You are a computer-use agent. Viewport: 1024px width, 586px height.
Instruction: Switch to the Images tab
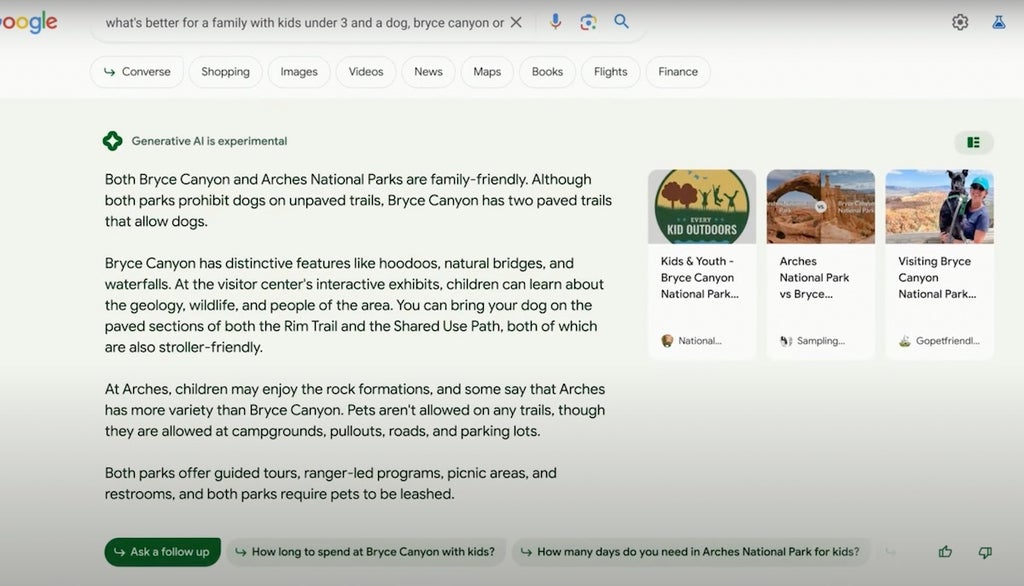[x=299, y=72]
